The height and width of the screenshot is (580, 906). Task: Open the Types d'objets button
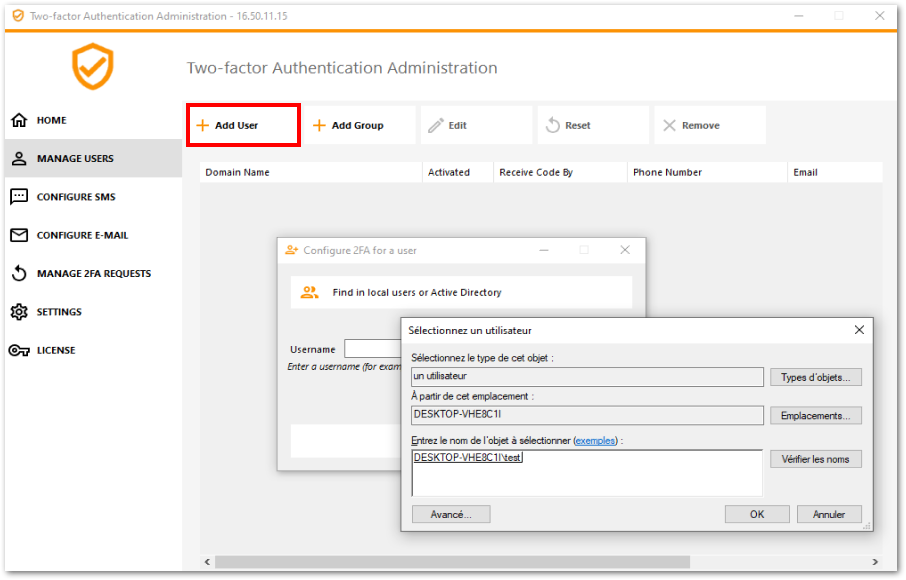[x=815, y=377]
